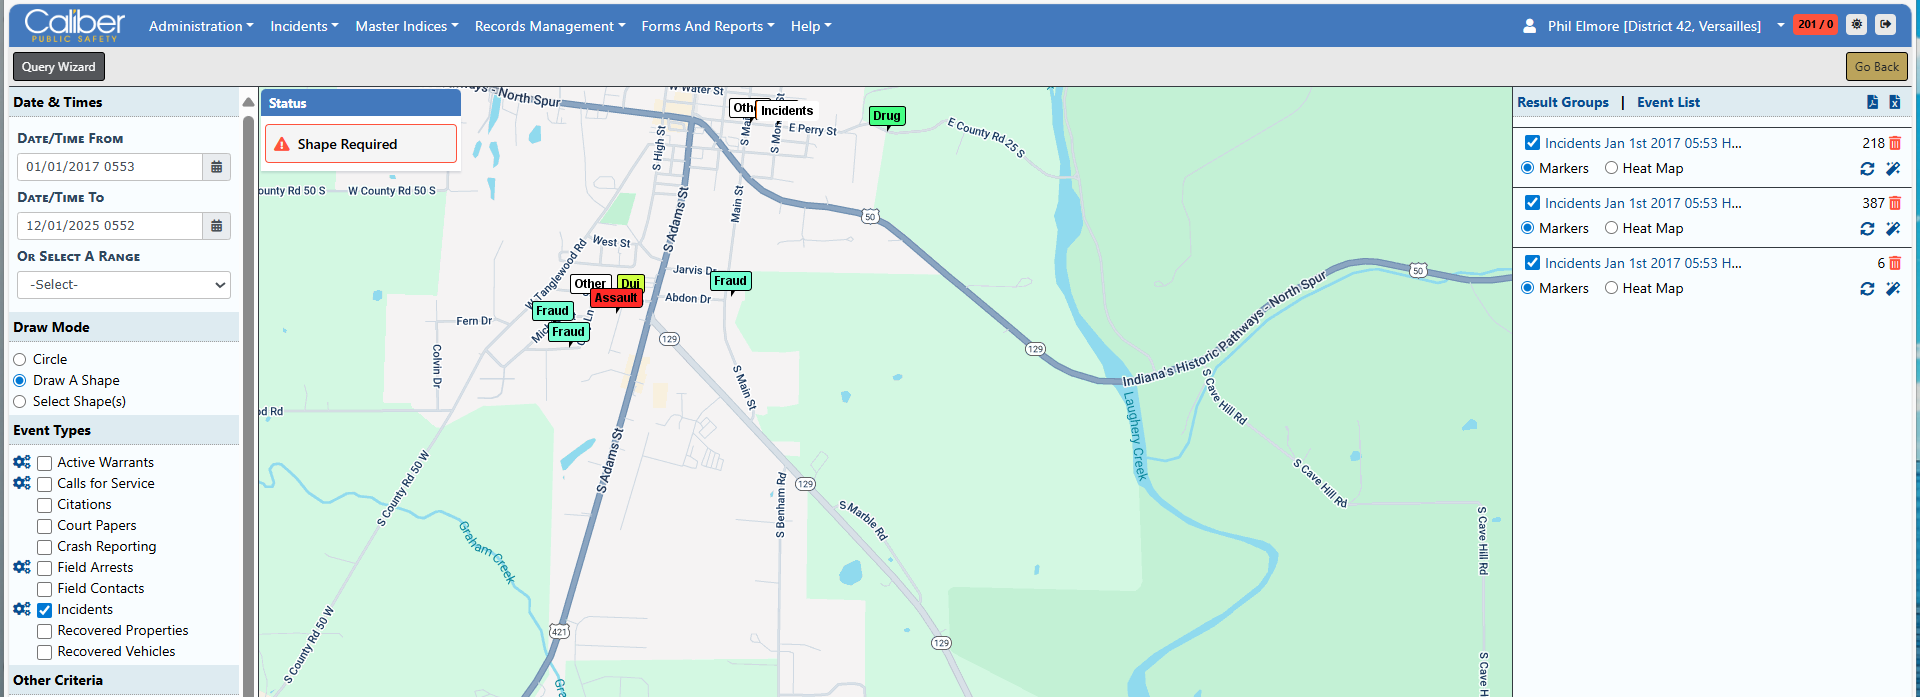
Task: Refresh the result group with 387 incidents
Action: (x=1867, y=229)
